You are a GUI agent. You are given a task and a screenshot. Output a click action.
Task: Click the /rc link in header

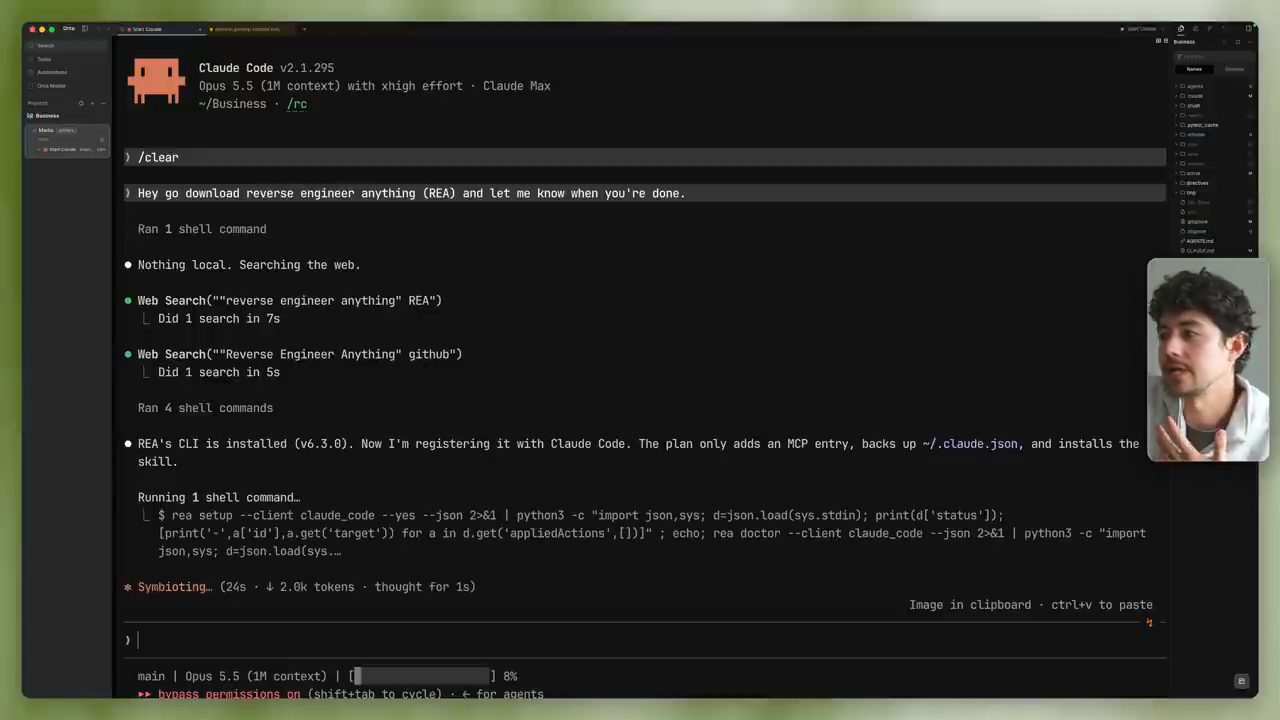(x=297, y=104)
